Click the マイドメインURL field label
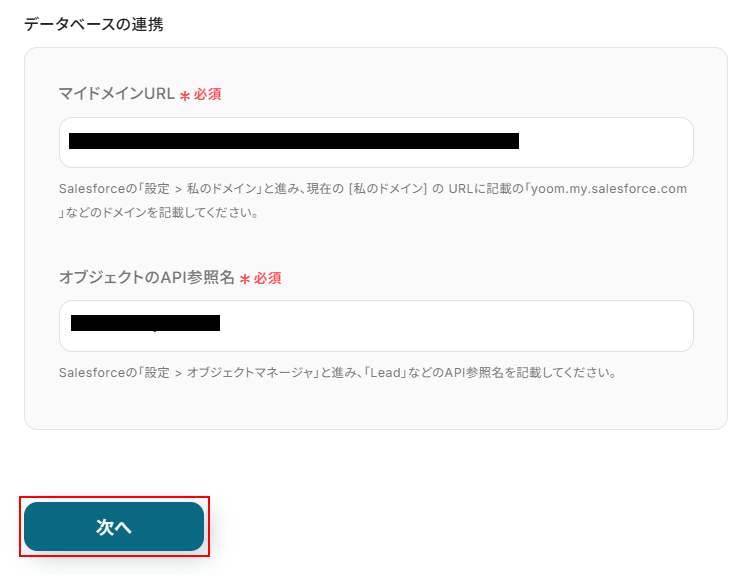 pyautogui.click(x=116, y=94)
